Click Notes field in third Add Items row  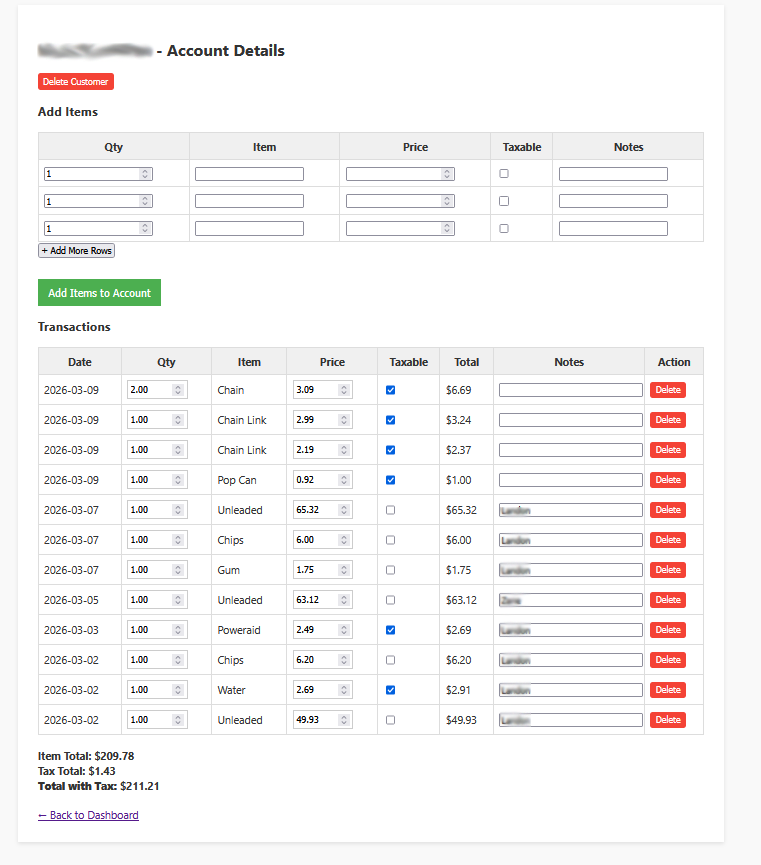tap(613, 228)
